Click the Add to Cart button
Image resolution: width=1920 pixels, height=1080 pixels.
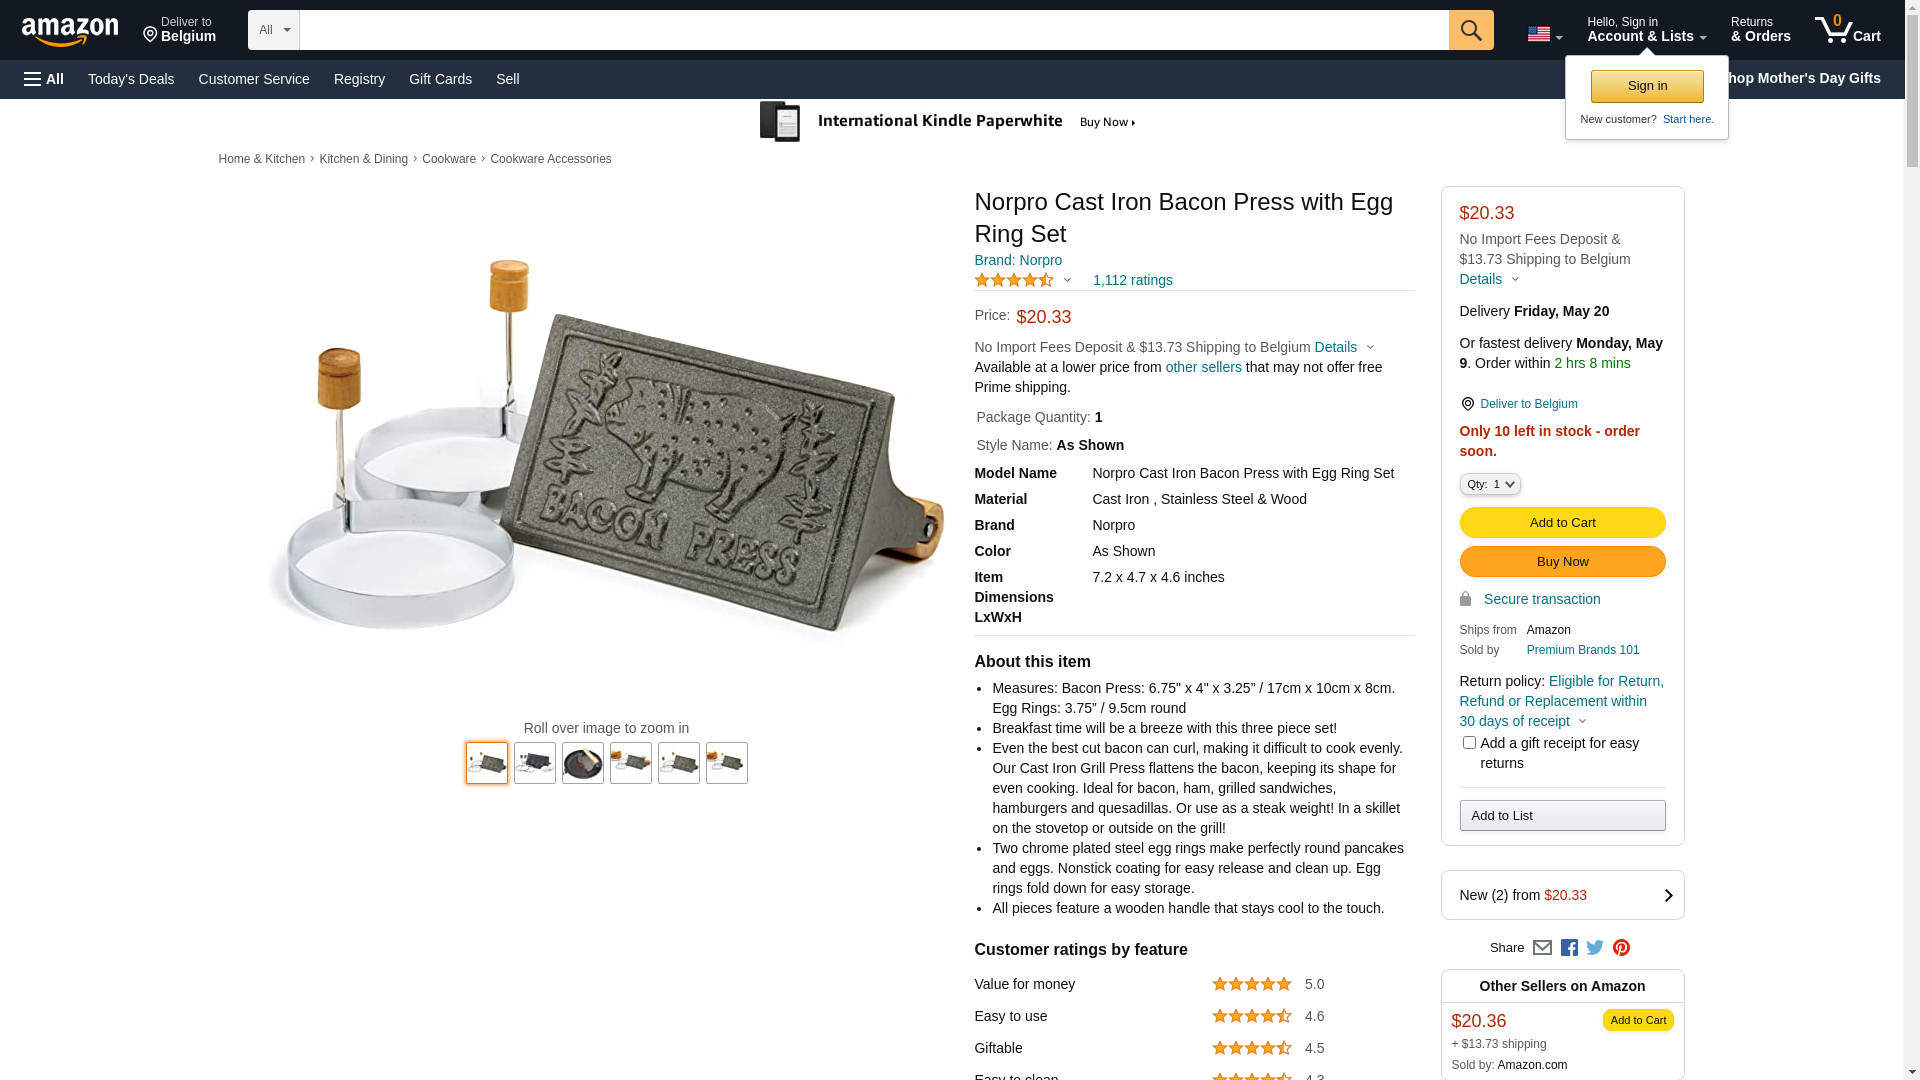pyautogui.click(x=1562, y=522)
